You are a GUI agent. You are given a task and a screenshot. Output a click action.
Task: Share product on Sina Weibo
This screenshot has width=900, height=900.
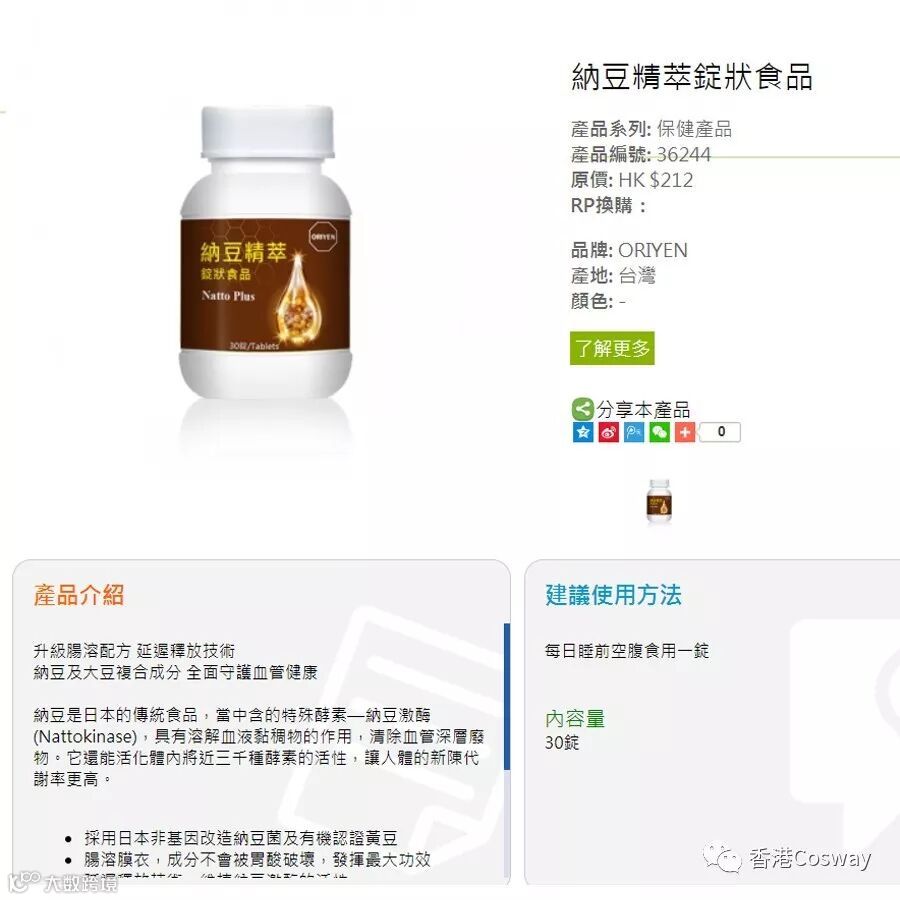608,432
